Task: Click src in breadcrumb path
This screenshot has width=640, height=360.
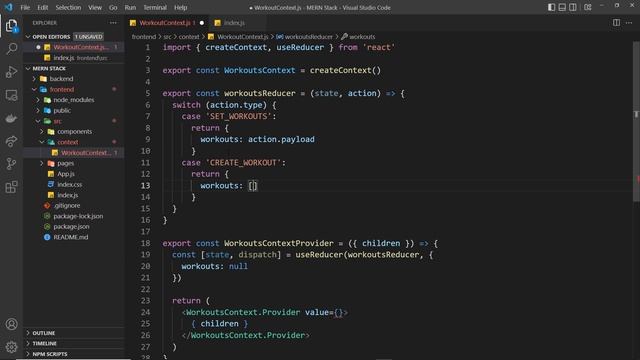Action: (167, 37)
